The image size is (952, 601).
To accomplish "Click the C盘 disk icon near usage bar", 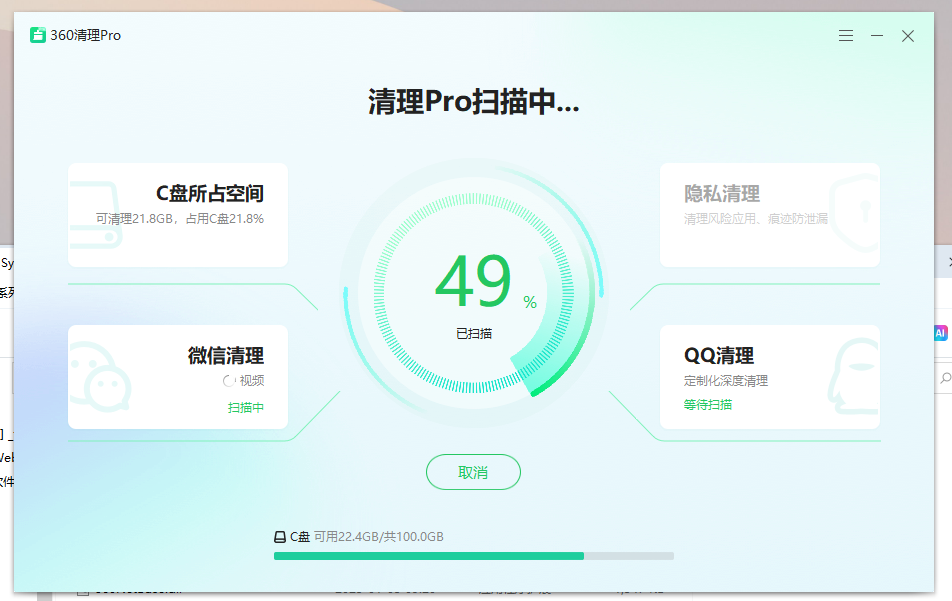I will click(280, 537).
